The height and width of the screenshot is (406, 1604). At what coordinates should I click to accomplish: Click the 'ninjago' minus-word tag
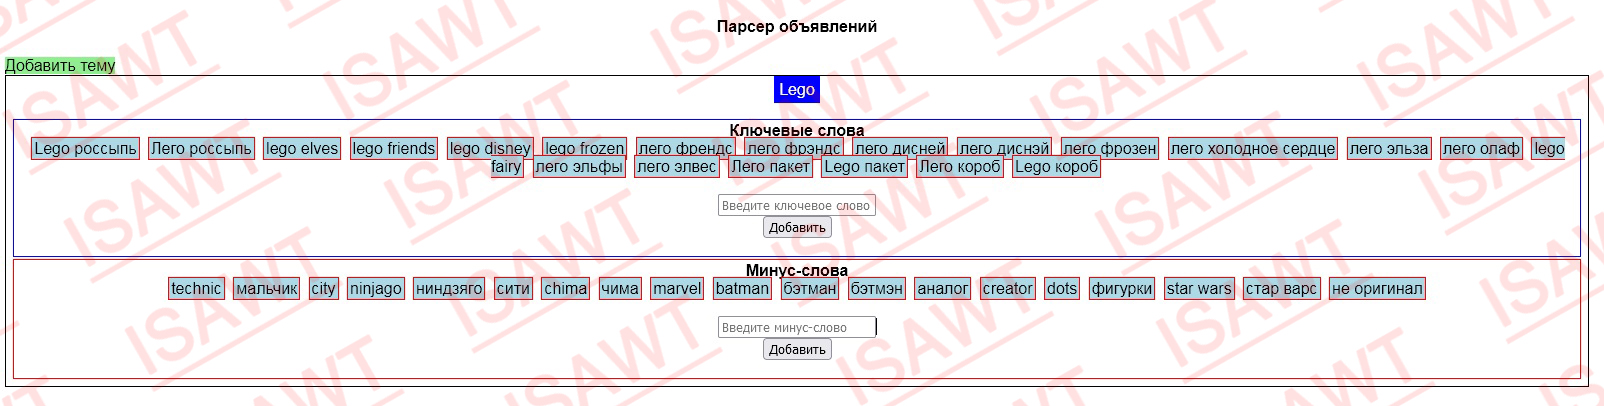click(x=376, y=288)
